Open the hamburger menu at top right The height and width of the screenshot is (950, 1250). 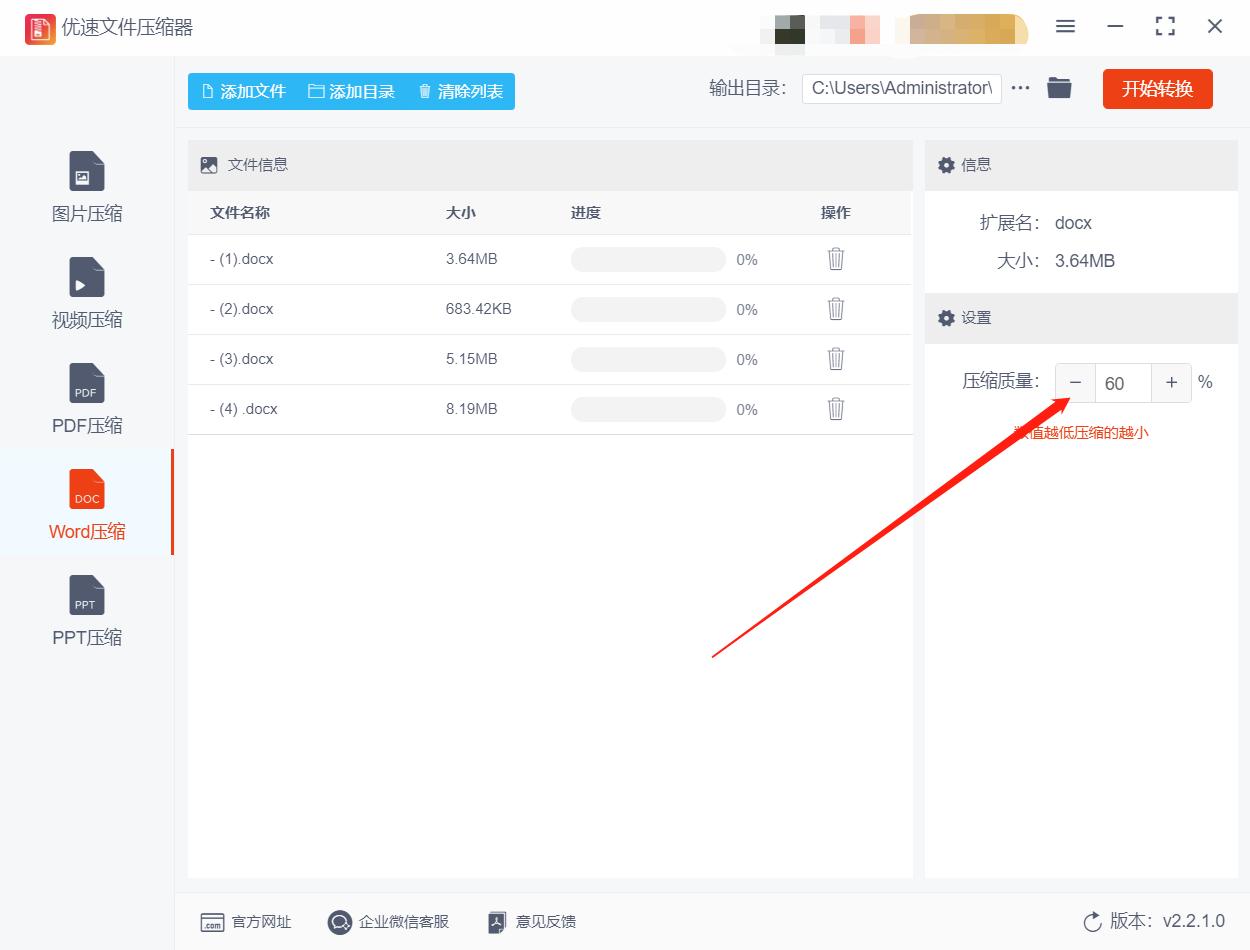[x=1065, y=27]
